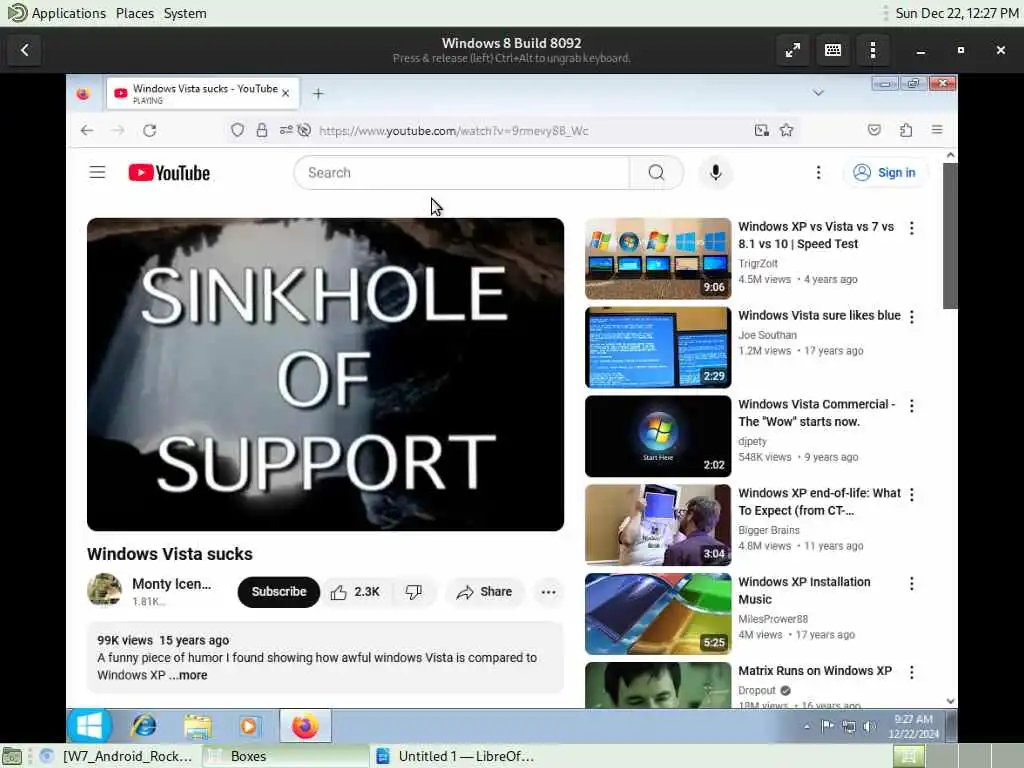
Task: Like the video
Action: 356,592
